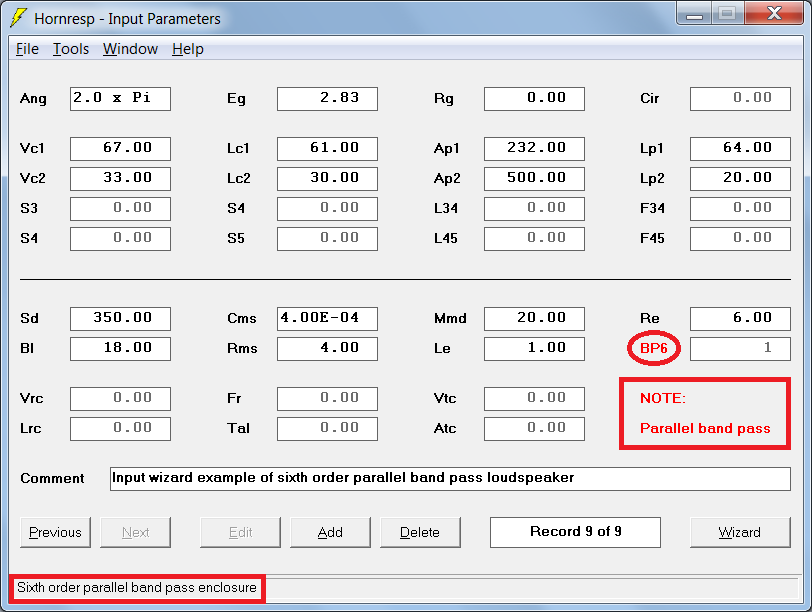Viewport: 812px width, 612px height.
Task: Click the disabled Edit button
Action: (240, 532)
